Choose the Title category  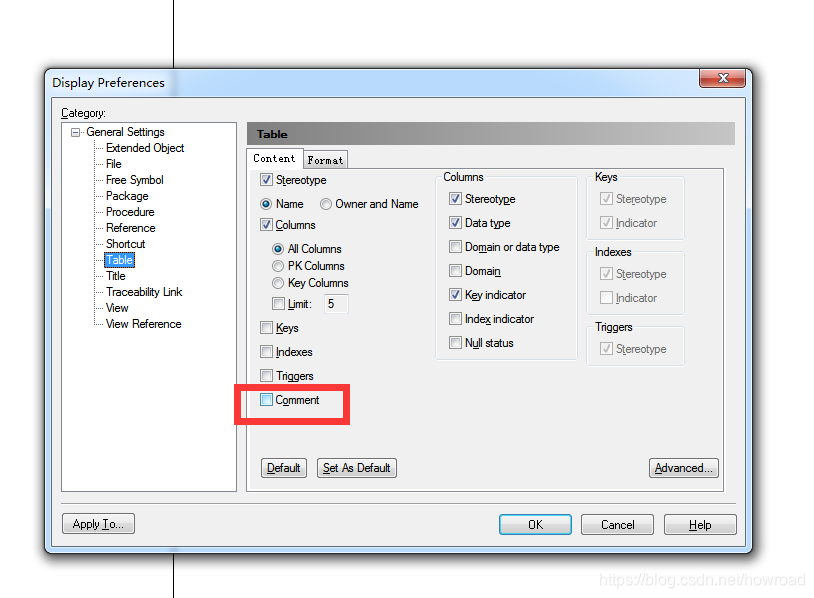point(116,276)
